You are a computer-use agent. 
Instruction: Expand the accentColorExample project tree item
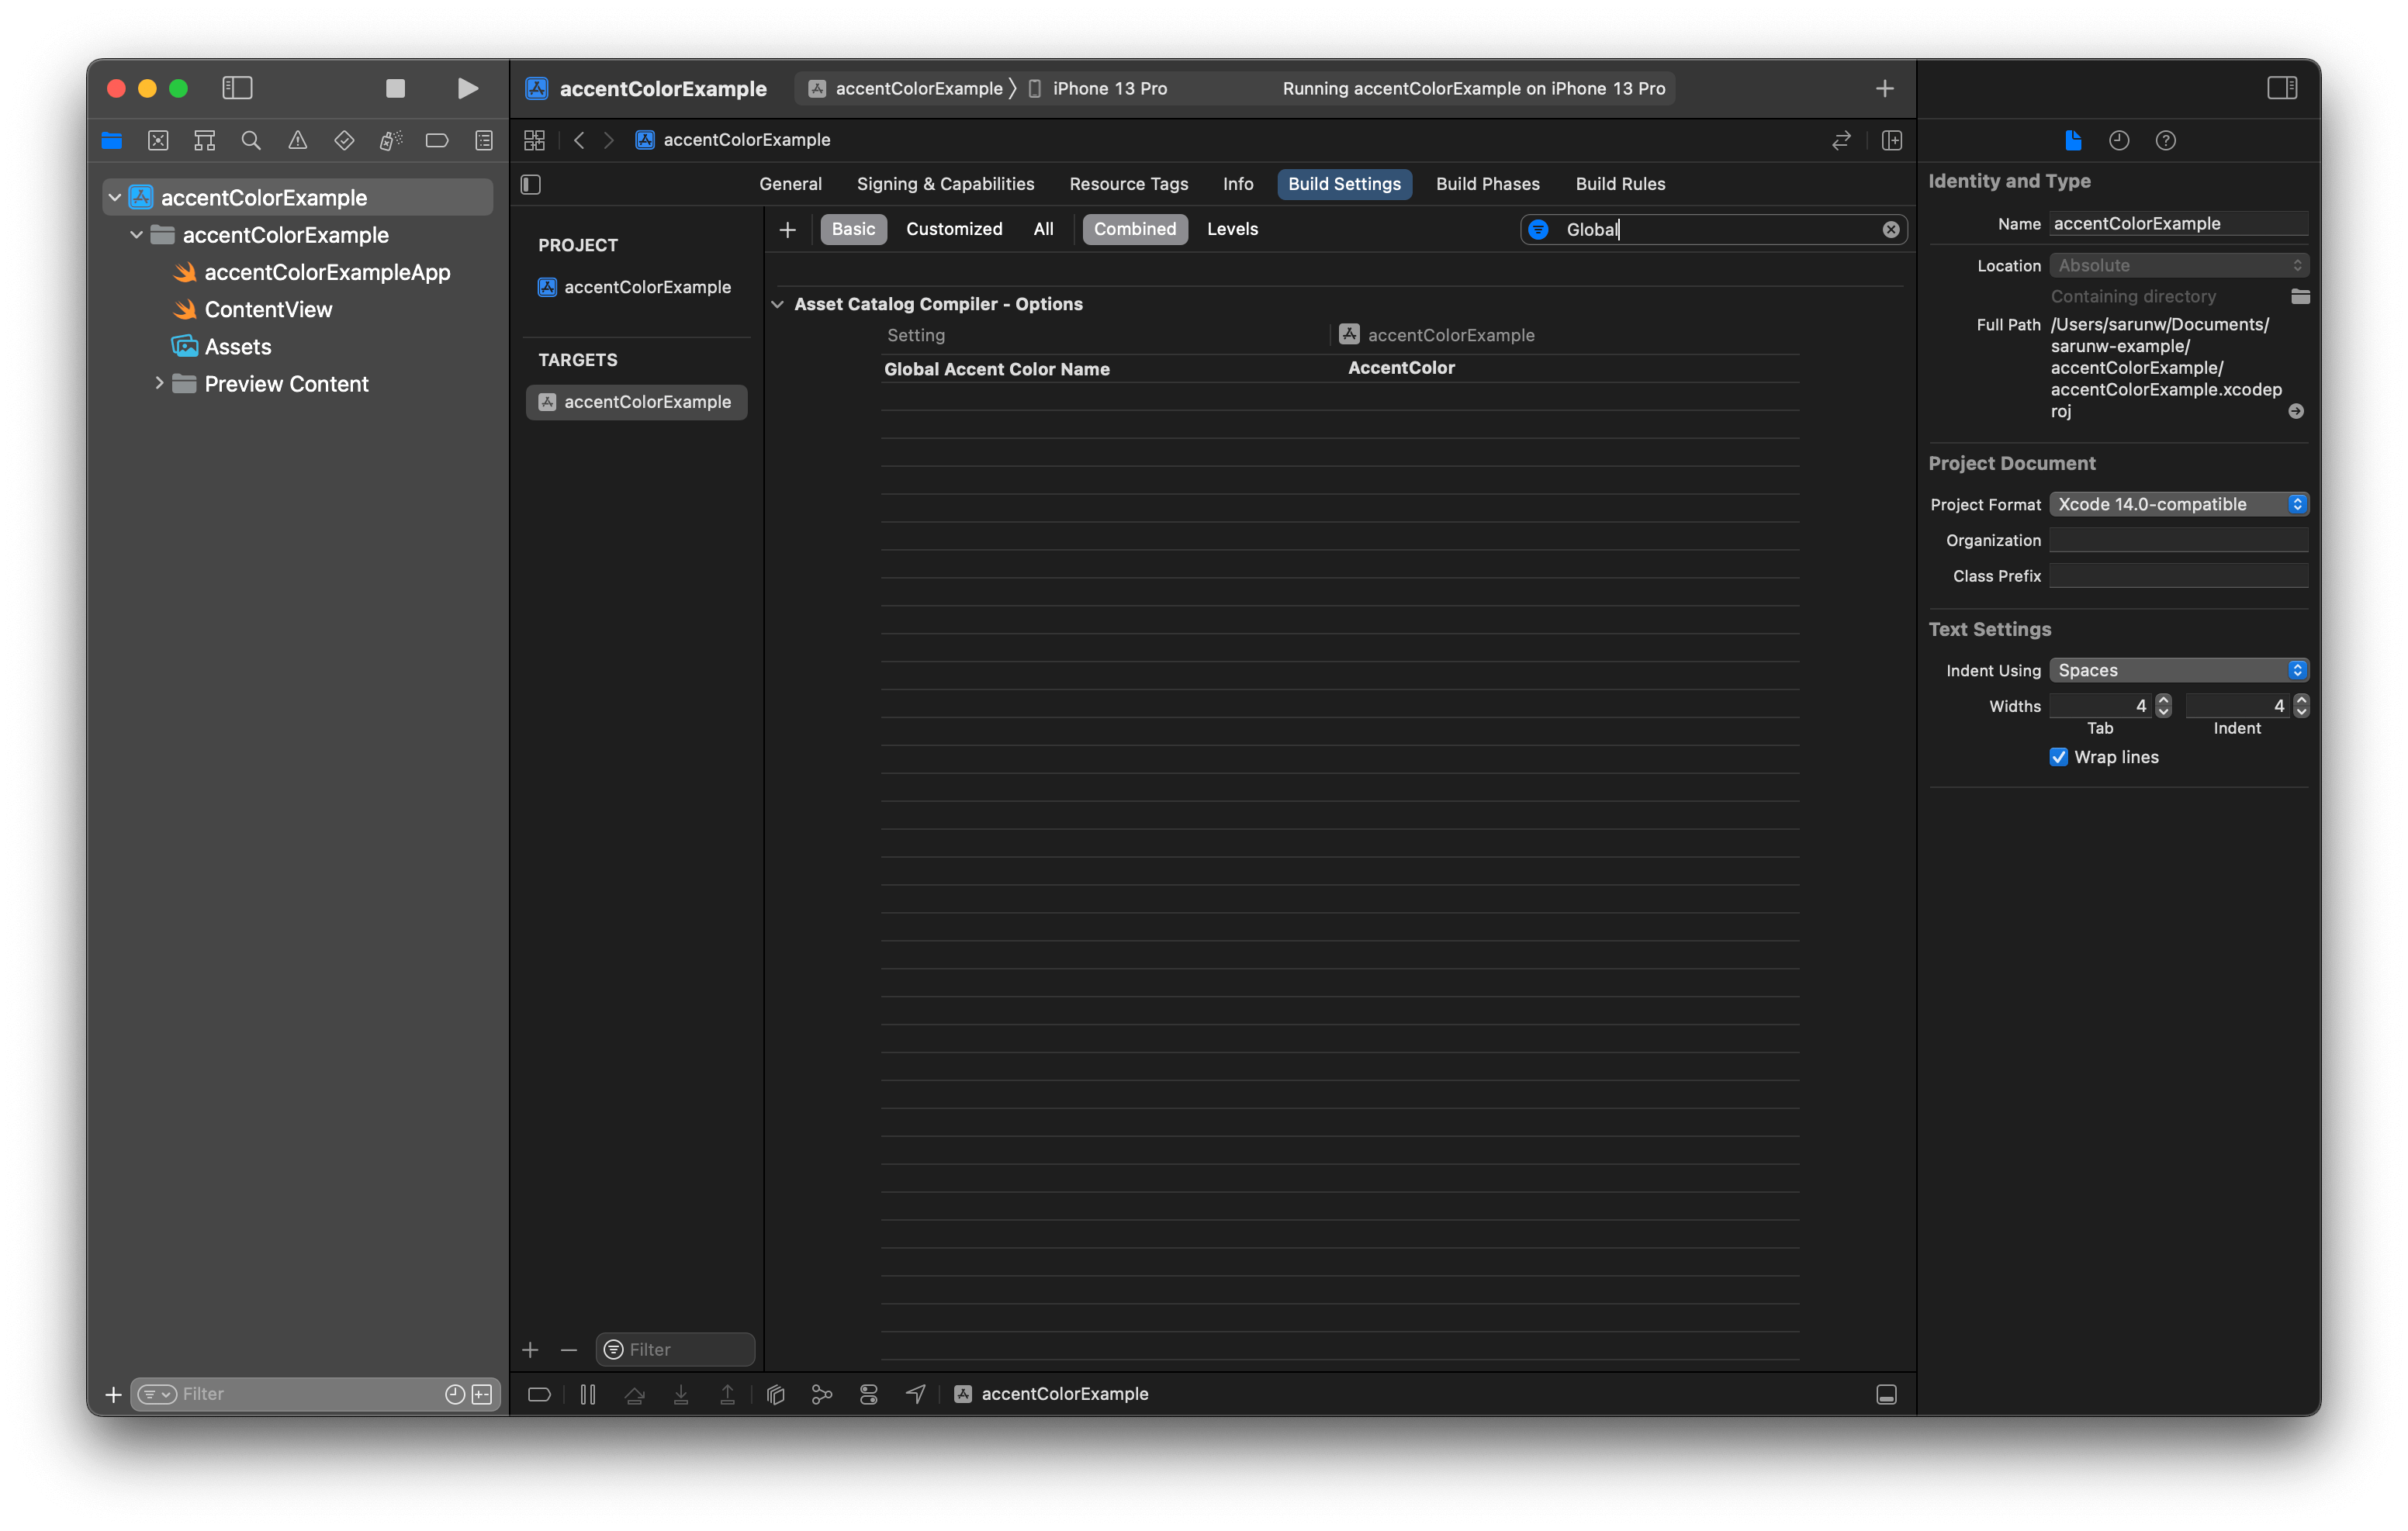click(111, 196)
